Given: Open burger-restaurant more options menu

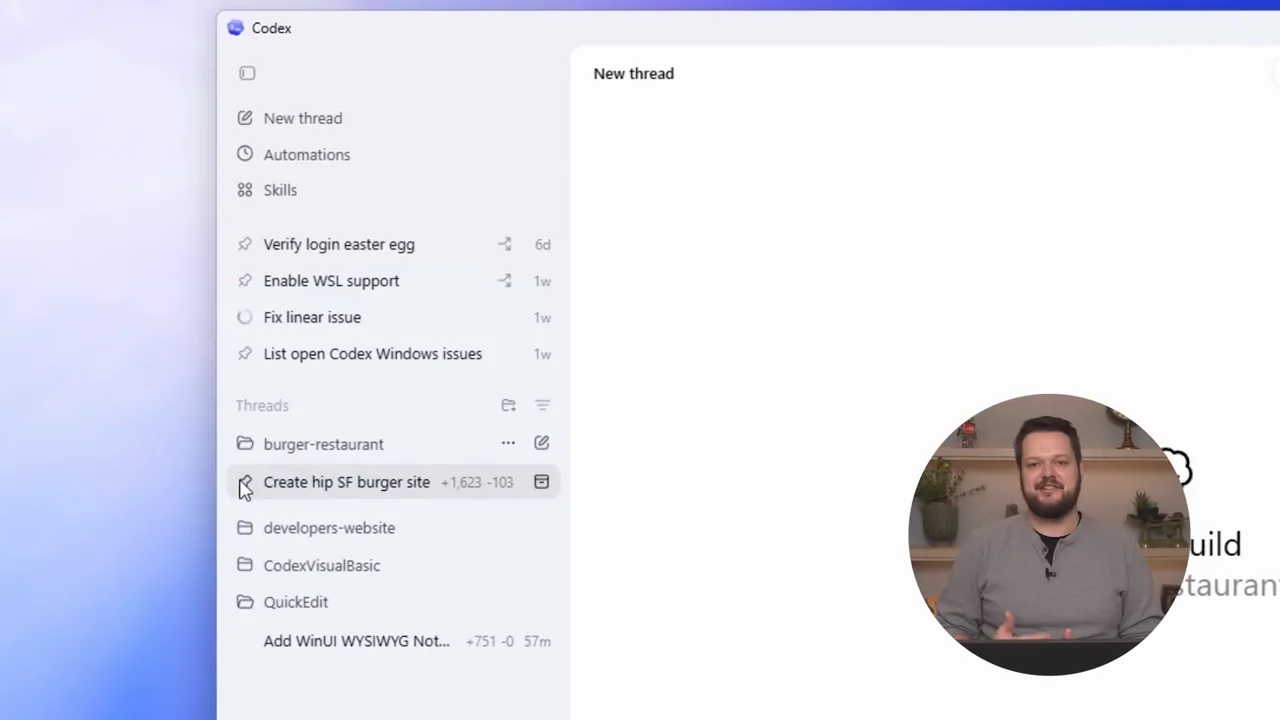Looking at the screenshot, I should pos(508,443).
